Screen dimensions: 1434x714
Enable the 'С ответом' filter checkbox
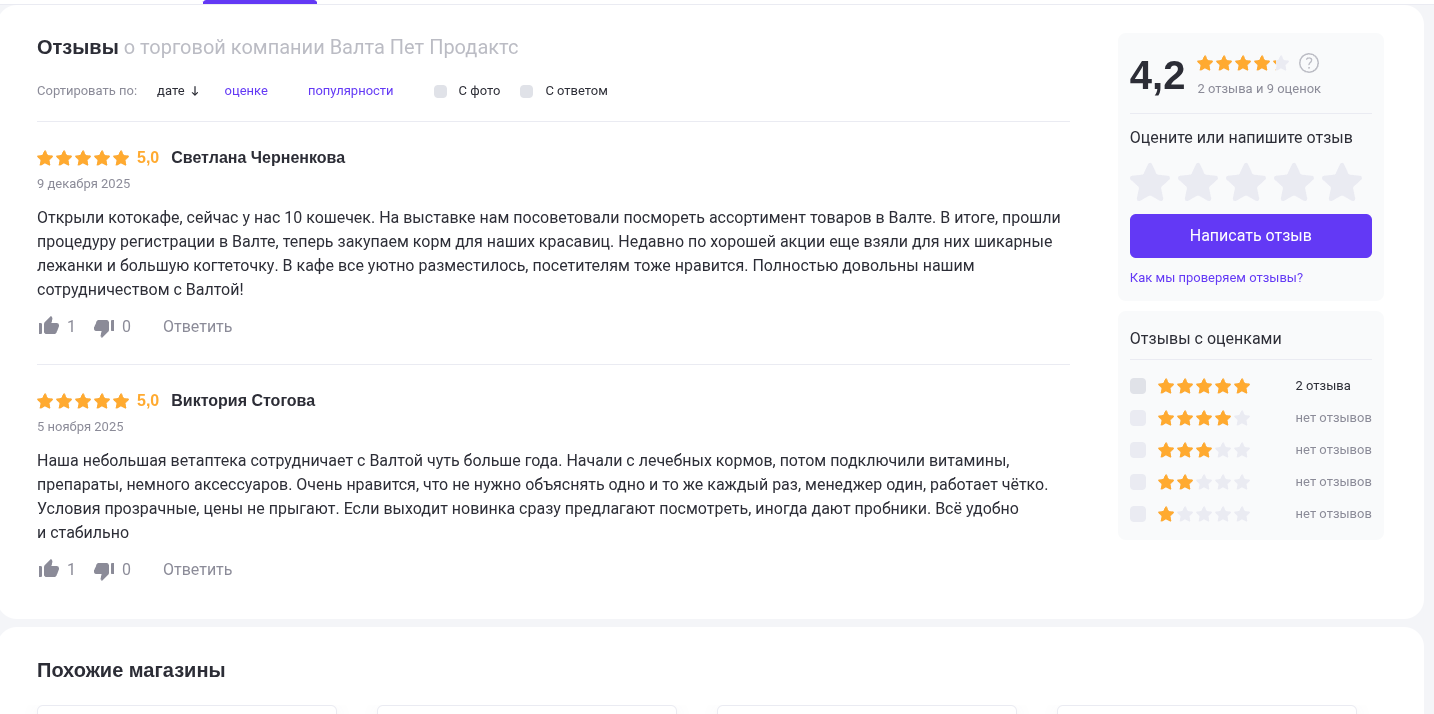(x=527, y=91)
